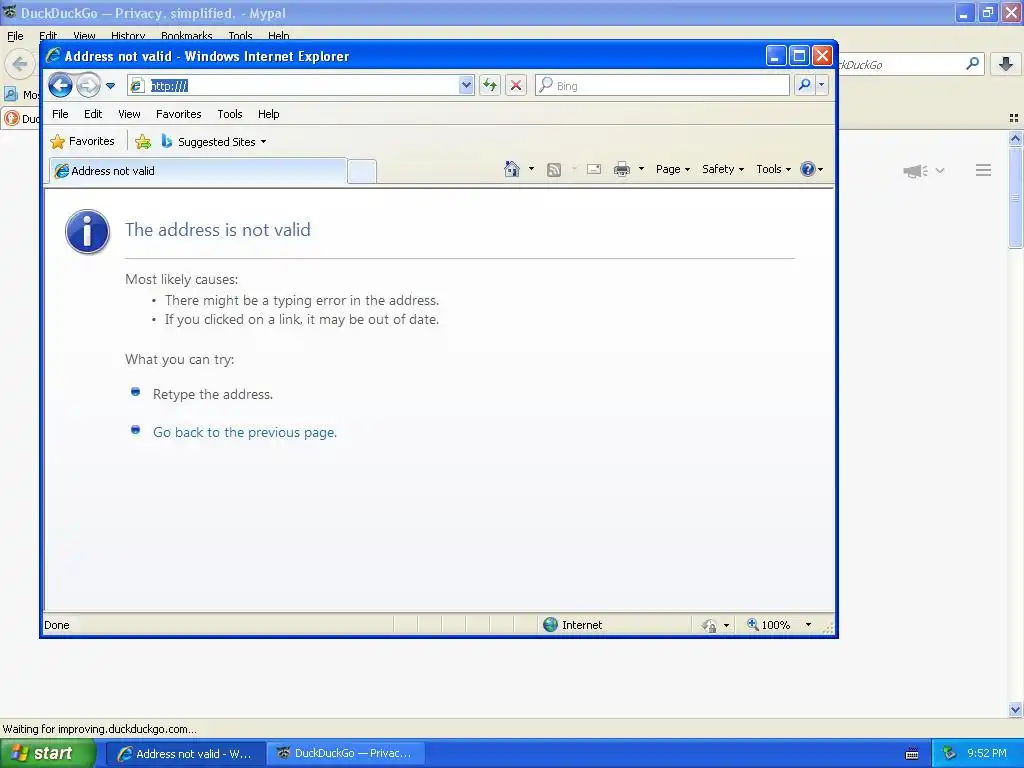1024x768 pixels.
Task: Click the Mypal scrollbar up arrow
Action: (x=1015, y=138)
